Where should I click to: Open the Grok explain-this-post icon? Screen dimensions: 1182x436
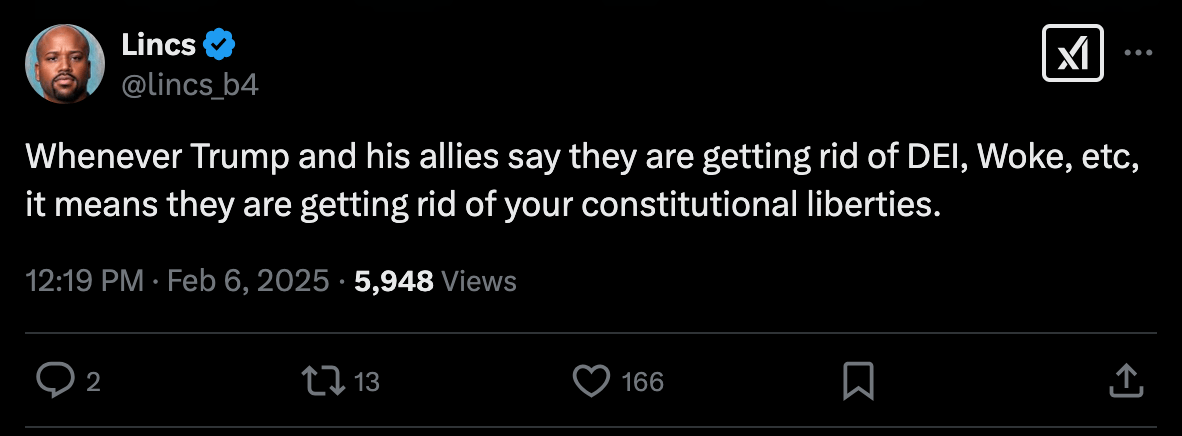pyautogui.click(x=1073, y=52)
